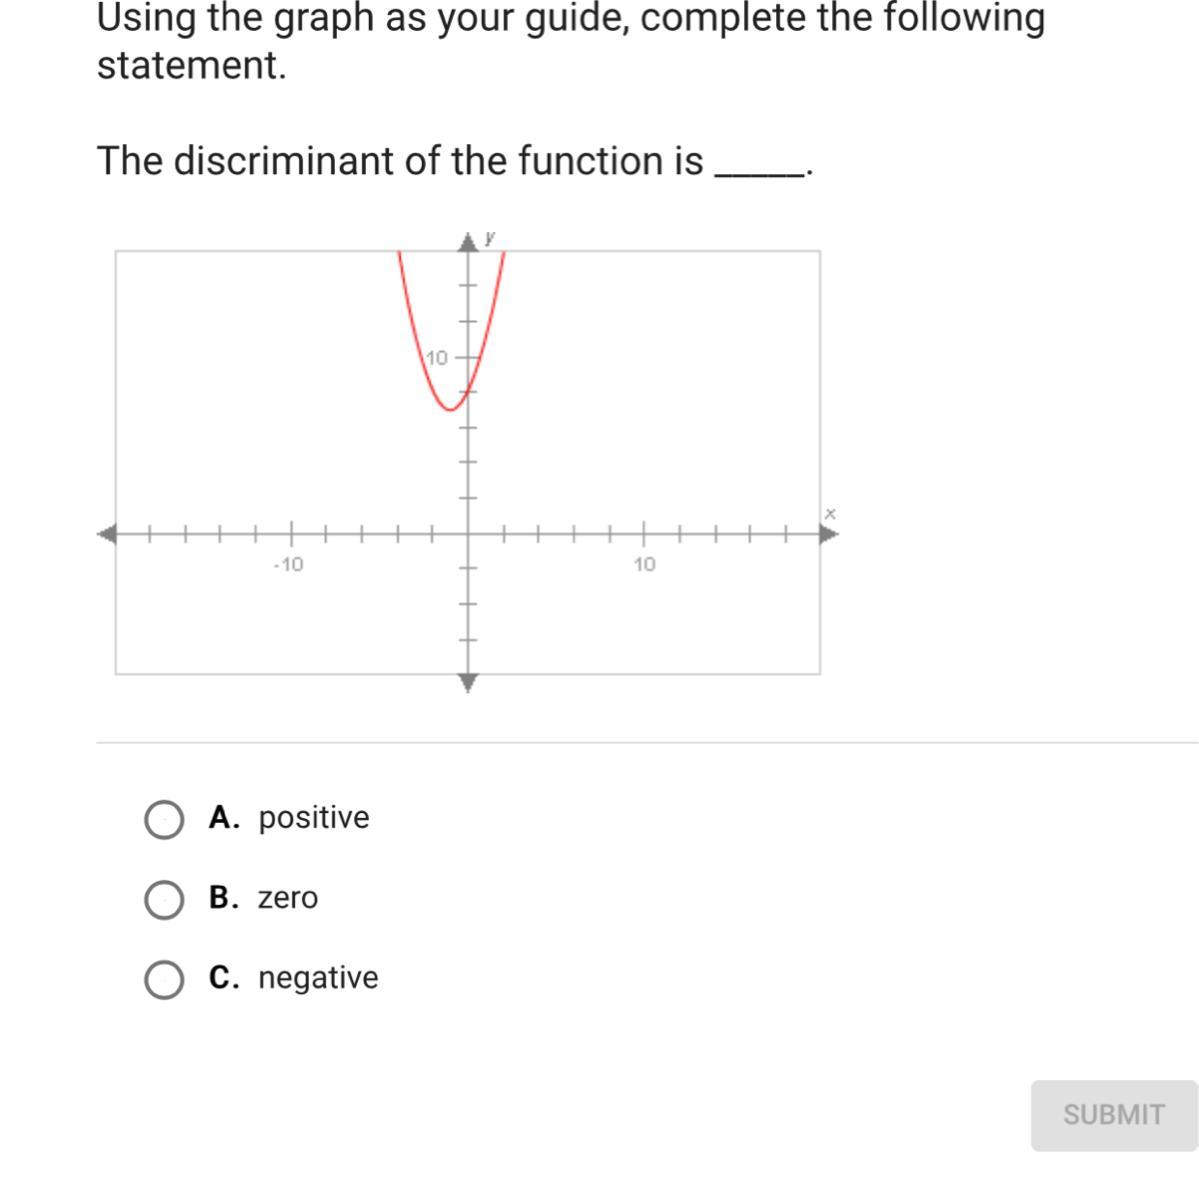This screenshot has width=1199, height=1200.
Task: Click the 'zero' answer label
Action: click(x=288, y=898)
